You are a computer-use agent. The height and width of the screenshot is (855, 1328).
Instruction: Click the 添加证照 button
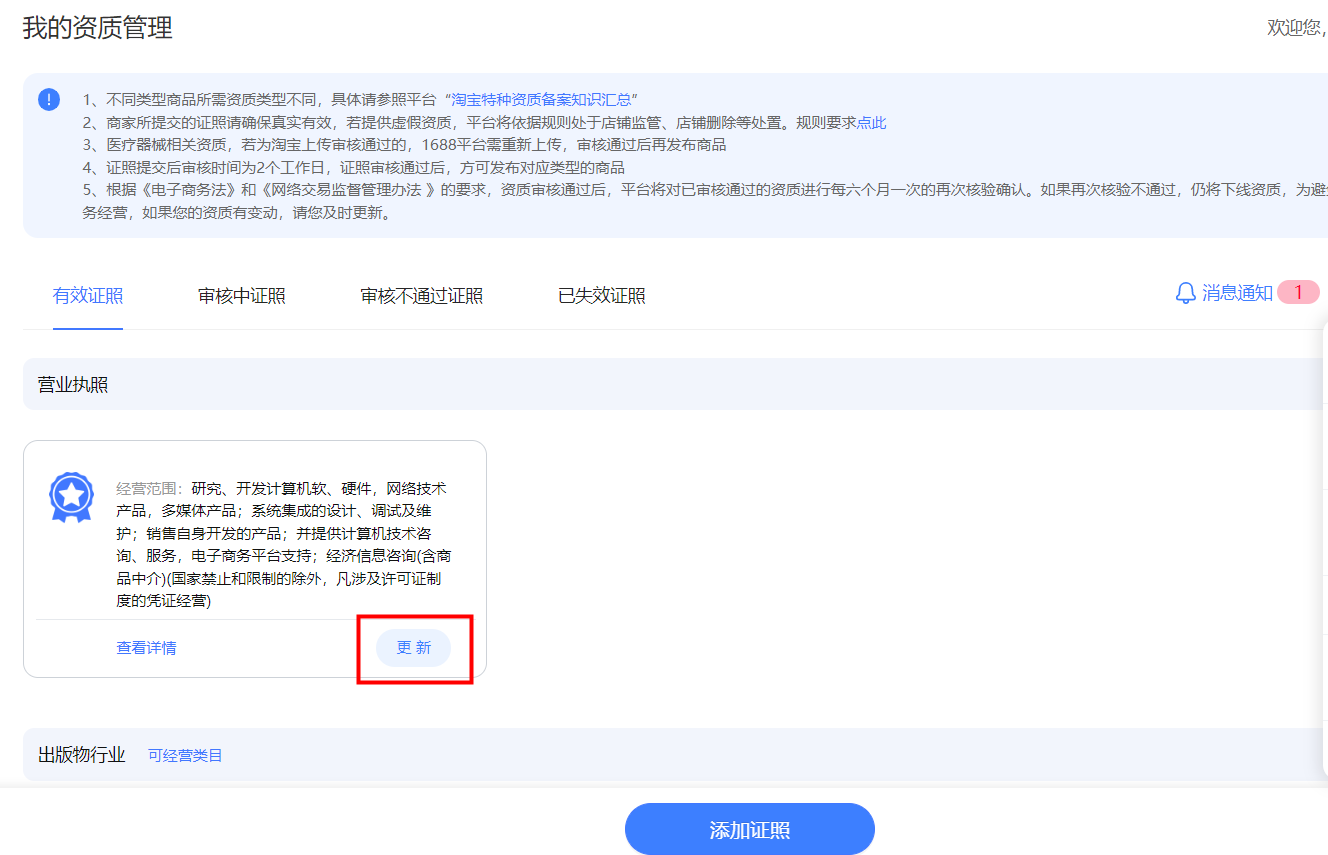click(x=750, y=830)
